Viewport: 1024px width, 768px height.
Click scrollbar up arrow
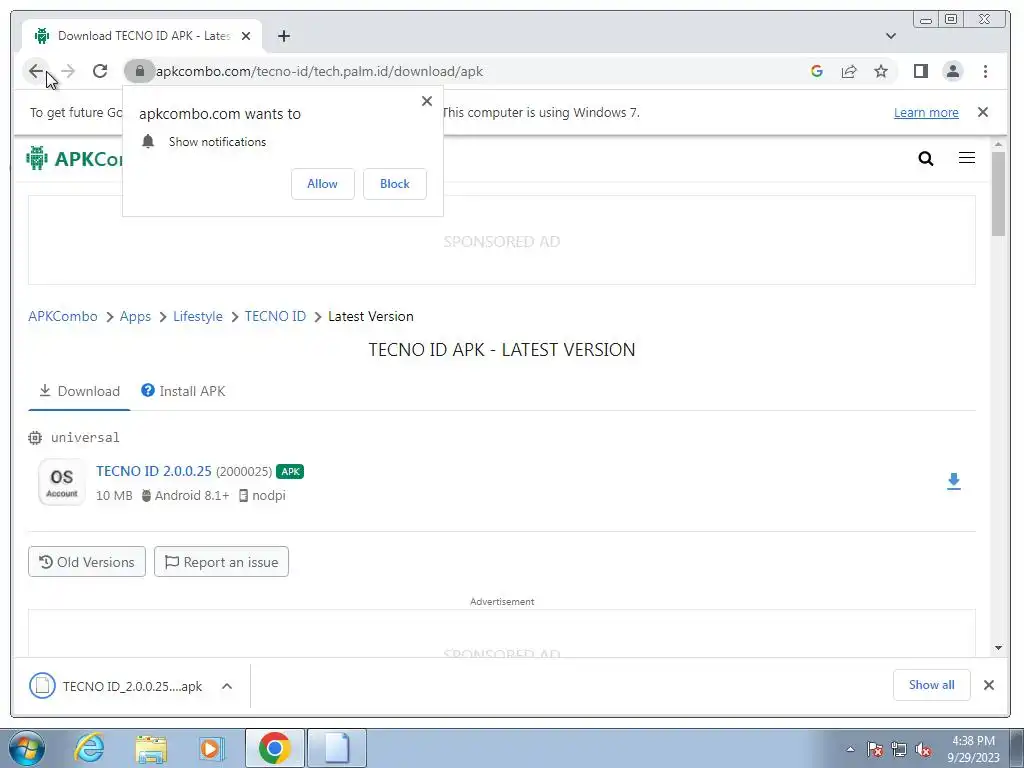click(998, 144)
